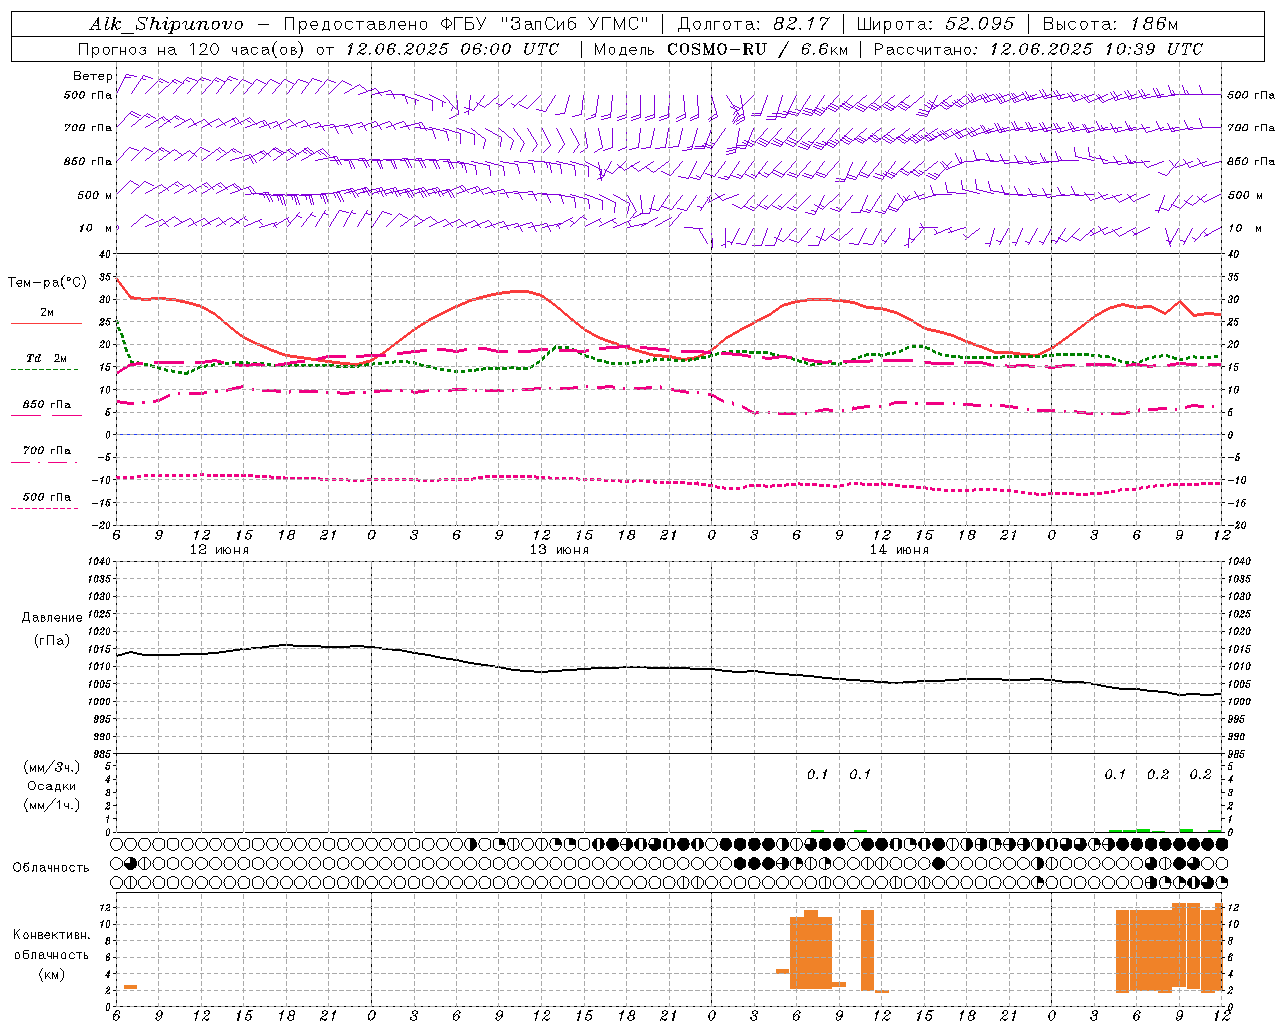
Task: Select the Долгота: 82.17 header field
Action: (x=754, y=24)
